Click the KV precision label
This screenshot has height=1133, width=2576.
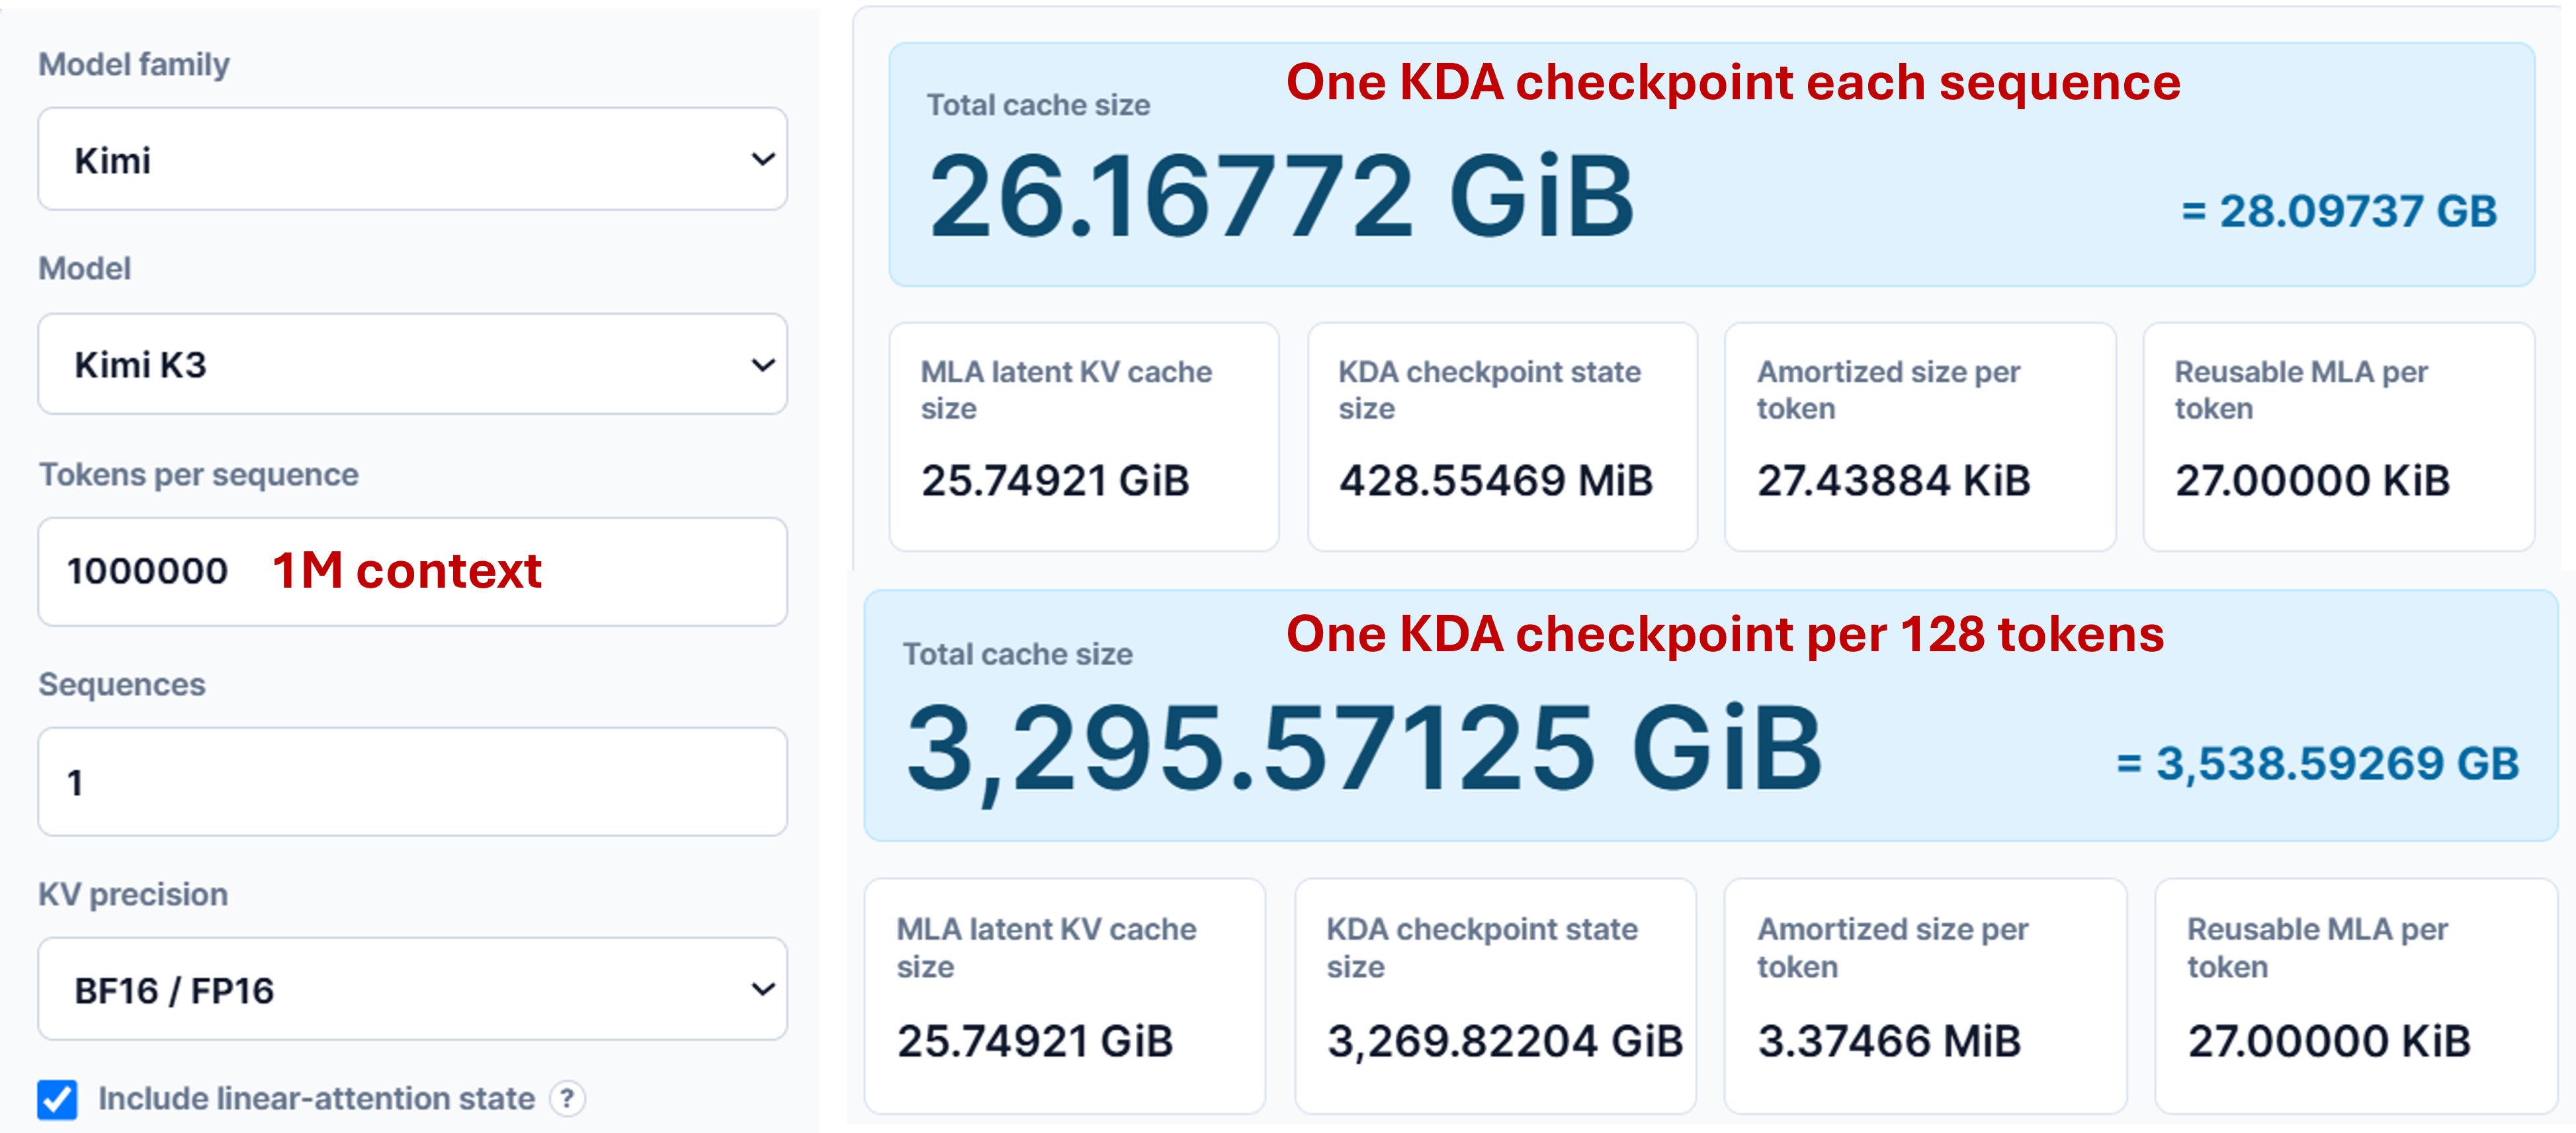(x=133, y=894)
